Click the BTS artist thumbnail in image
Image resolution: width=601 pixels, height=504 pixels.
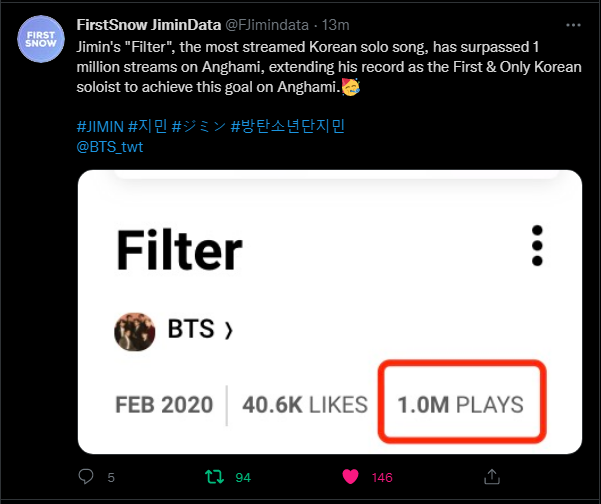135,332
